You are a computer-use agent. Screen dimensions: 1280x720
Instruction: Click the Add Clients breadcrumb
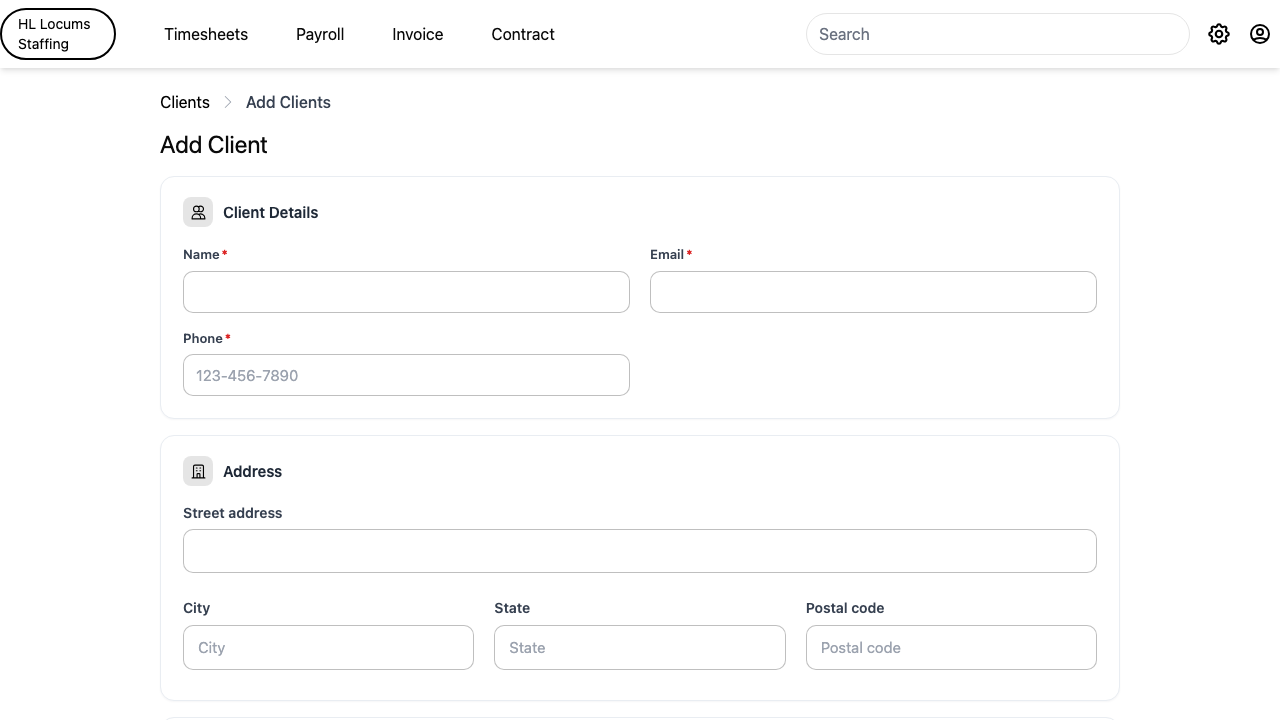[x=288, y=102]
